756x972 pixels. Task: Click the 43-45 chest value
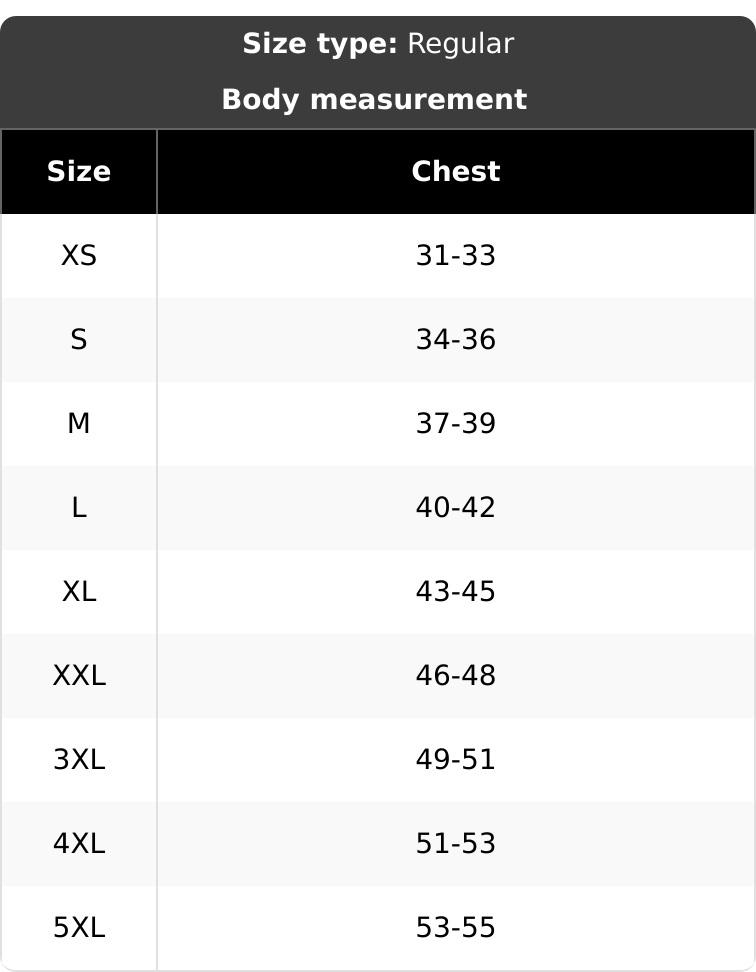(455, 591)
